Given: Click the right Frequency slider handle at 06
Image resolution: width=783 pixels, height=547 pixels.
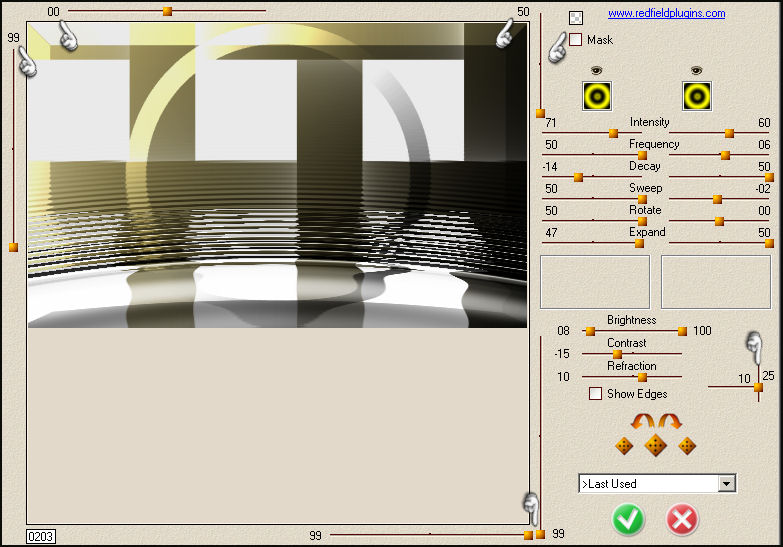Looking at the screenshot, I should (726, 155).
